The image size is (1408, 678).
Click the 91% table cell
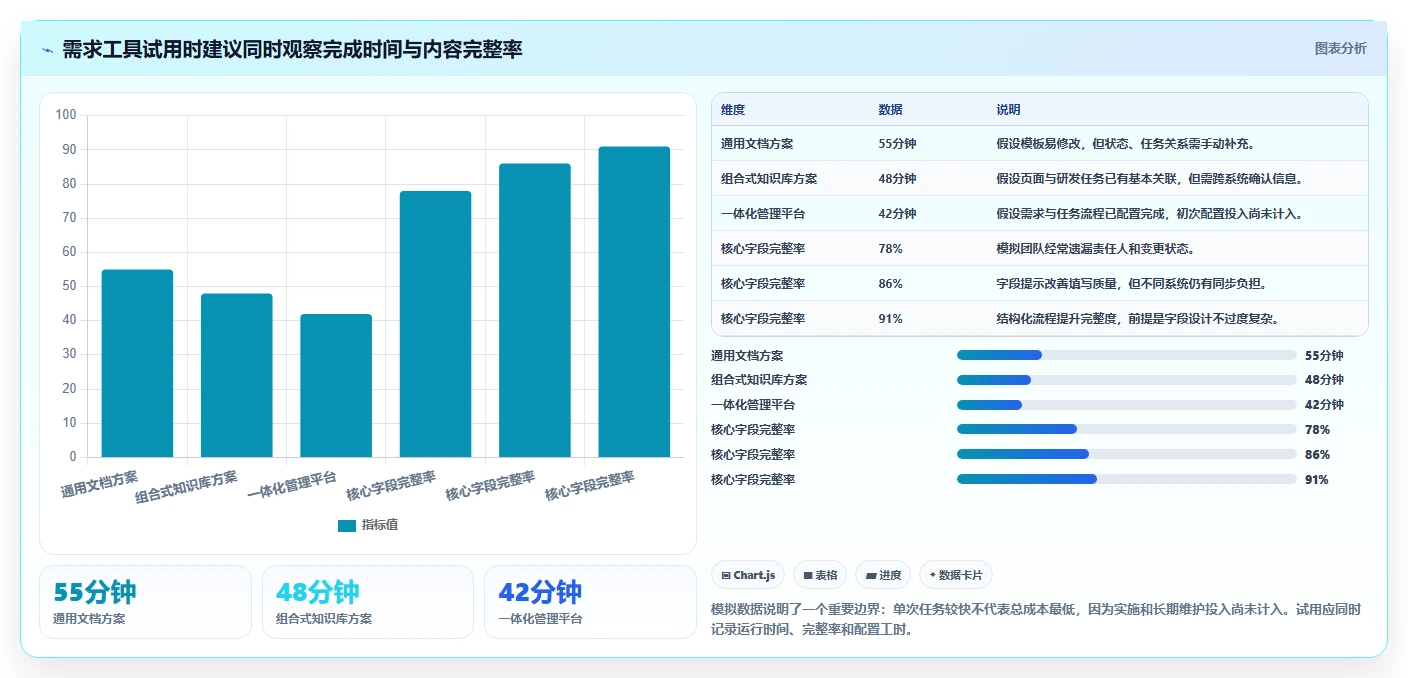pos(890,319)
